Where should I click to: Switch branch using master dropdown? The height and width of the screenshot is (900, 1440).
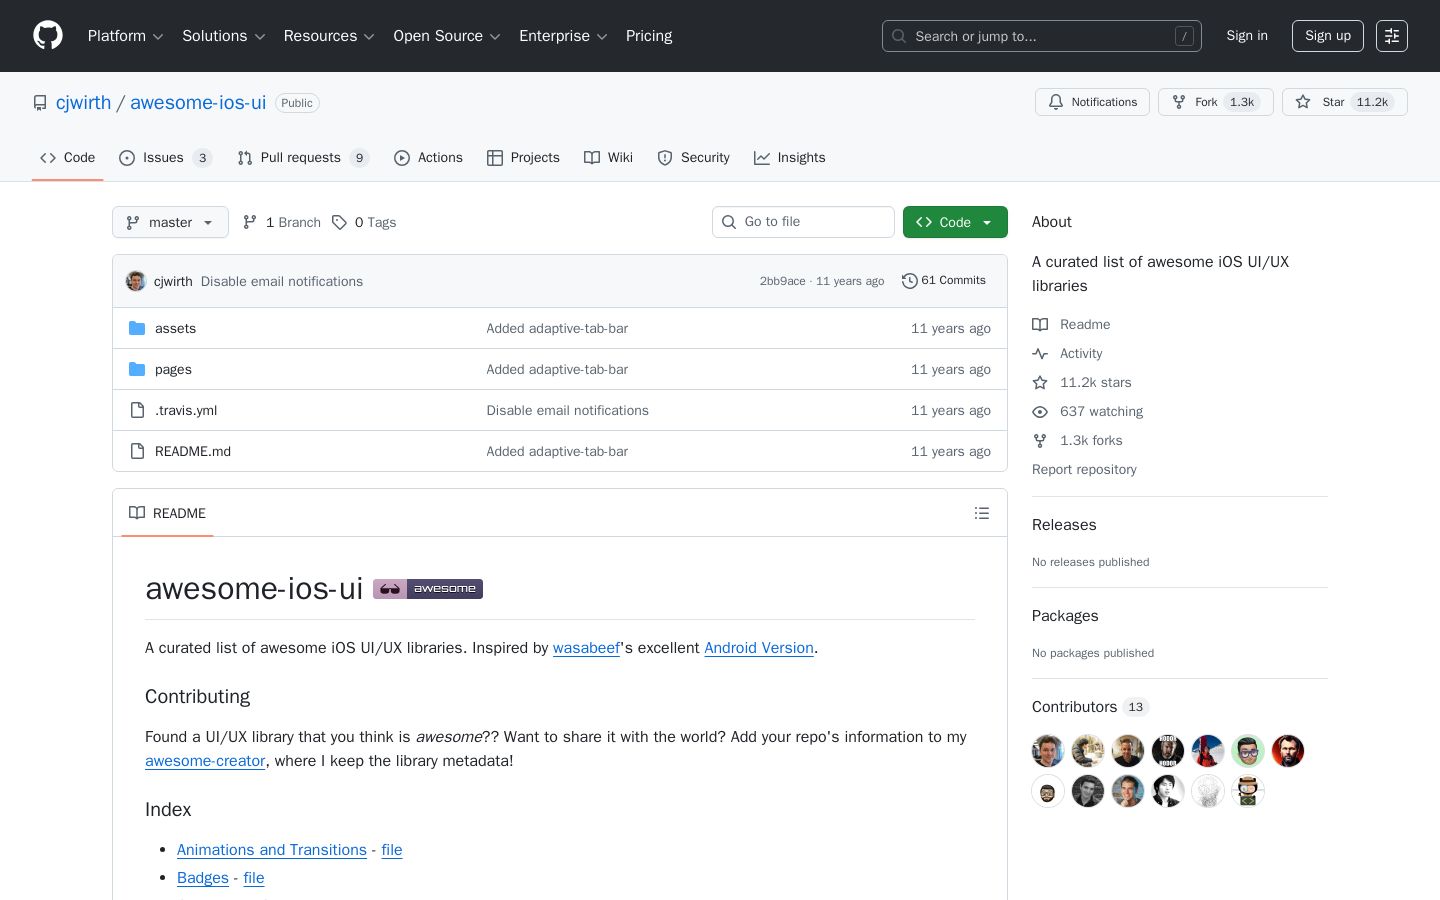[170, 222]
